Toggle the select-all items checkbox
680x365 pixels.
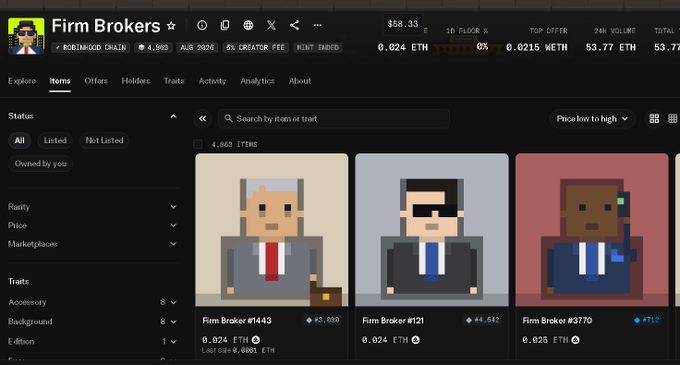click(198, 144)
